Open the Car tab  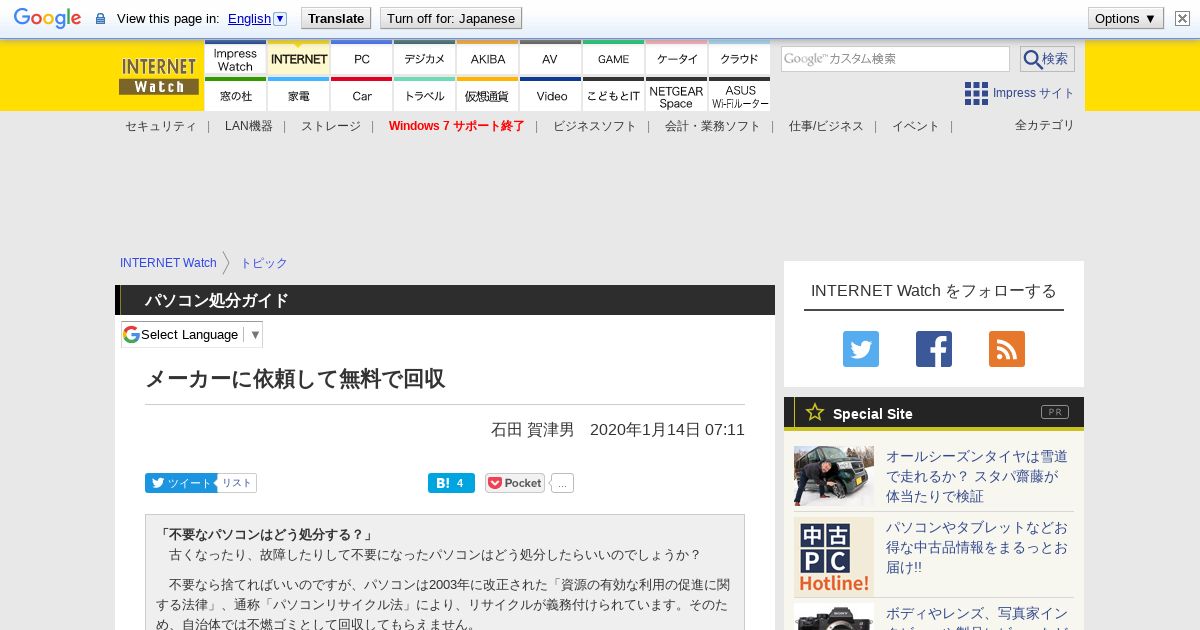[x=362, y=95]
